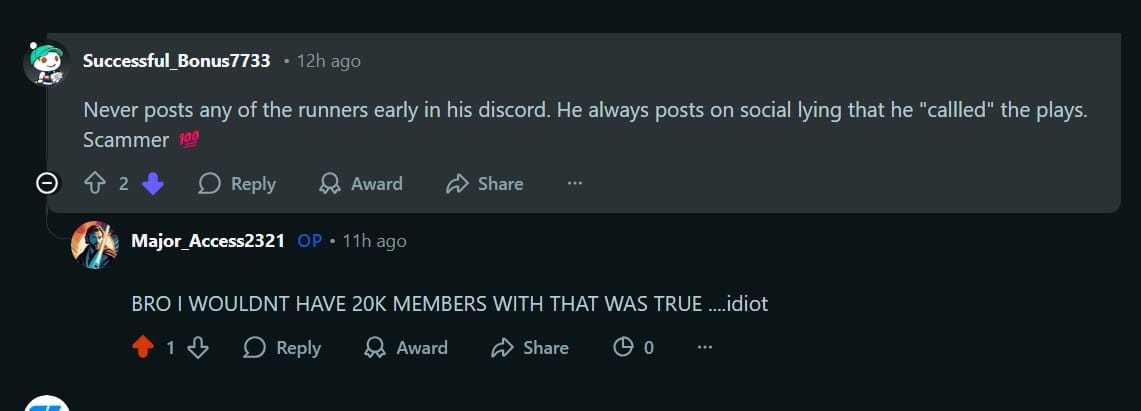Screen dimensions: 1141x411
Task: Click Successful_Bonus7733's avatar image
Action: [45, 63]
